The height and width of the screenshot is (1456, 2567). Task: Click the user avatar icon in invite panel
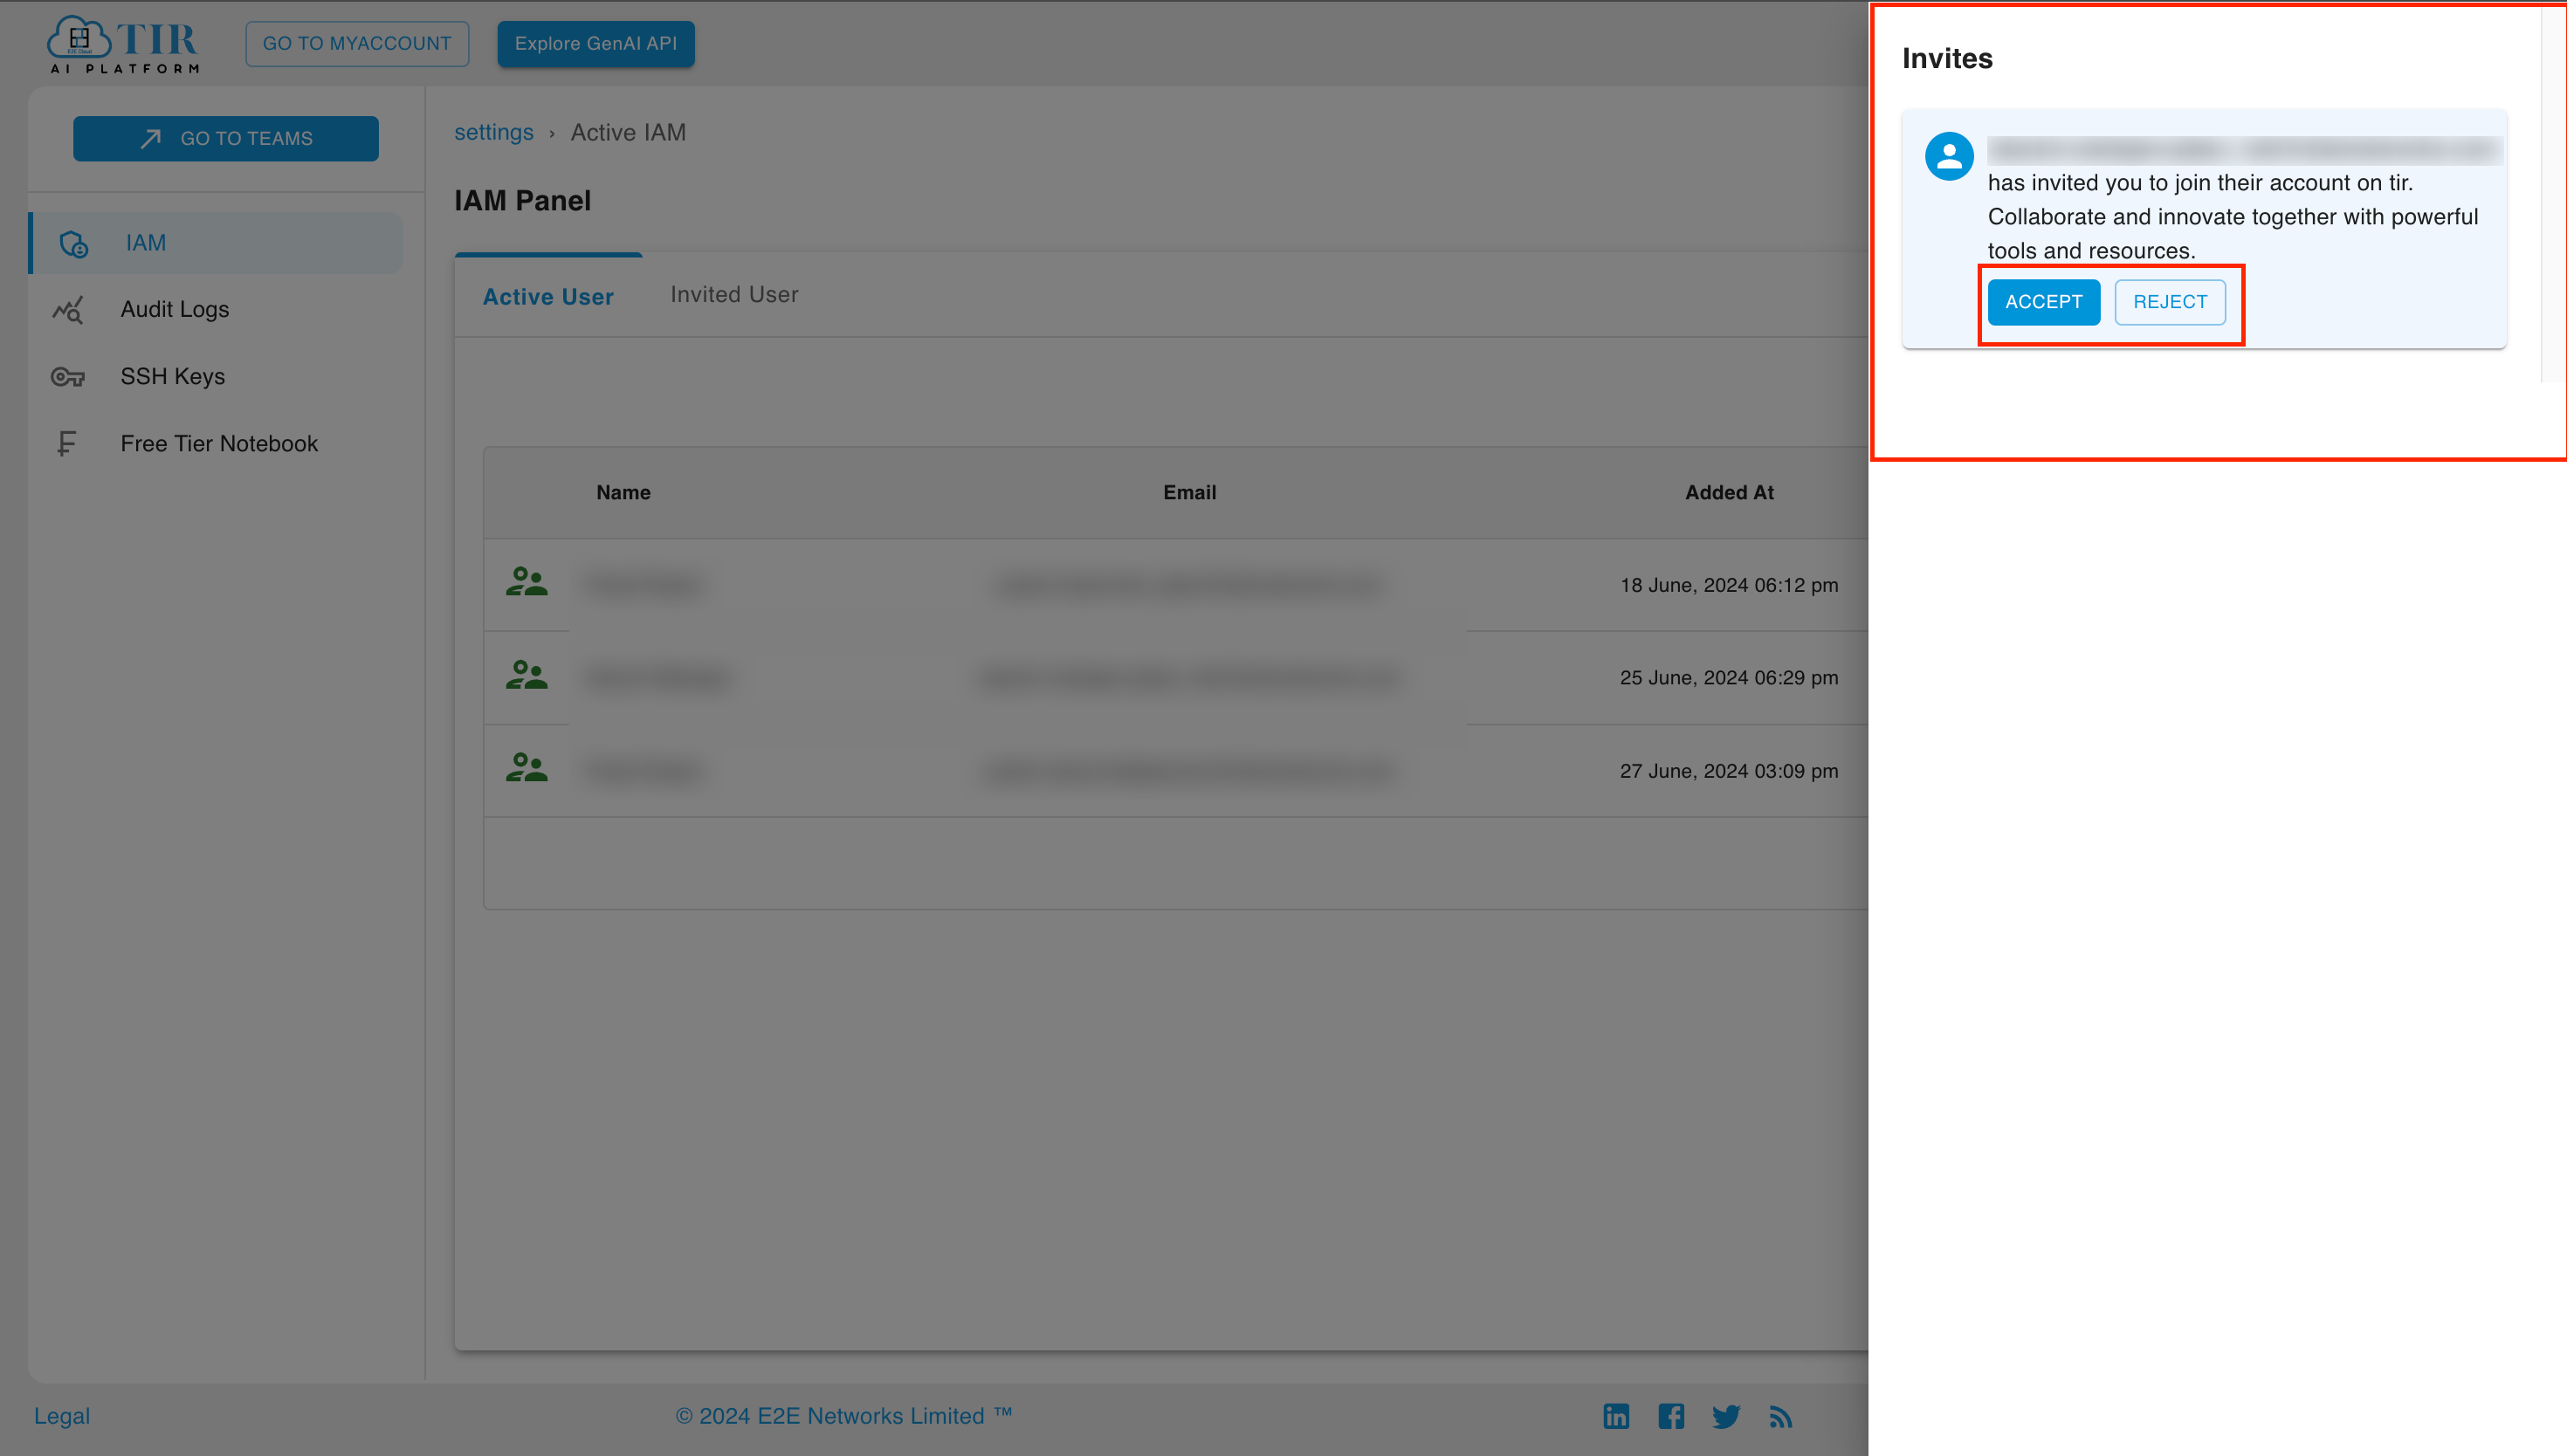pyautogui.click(x=1948, y=155)
